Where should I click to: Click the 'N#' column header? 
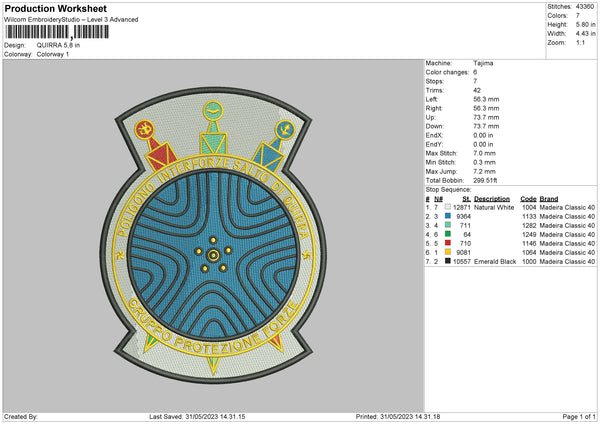click(x=438, y=199)
